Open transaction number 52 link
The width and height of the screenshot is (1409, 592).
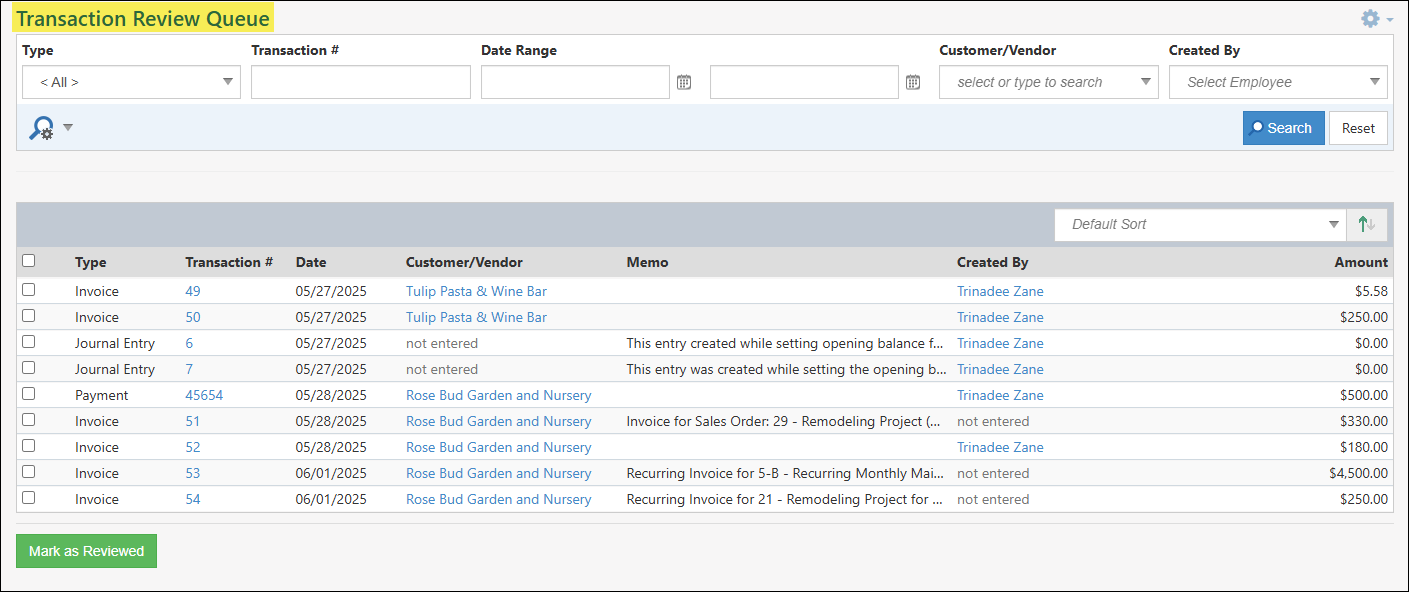point(193,447)
